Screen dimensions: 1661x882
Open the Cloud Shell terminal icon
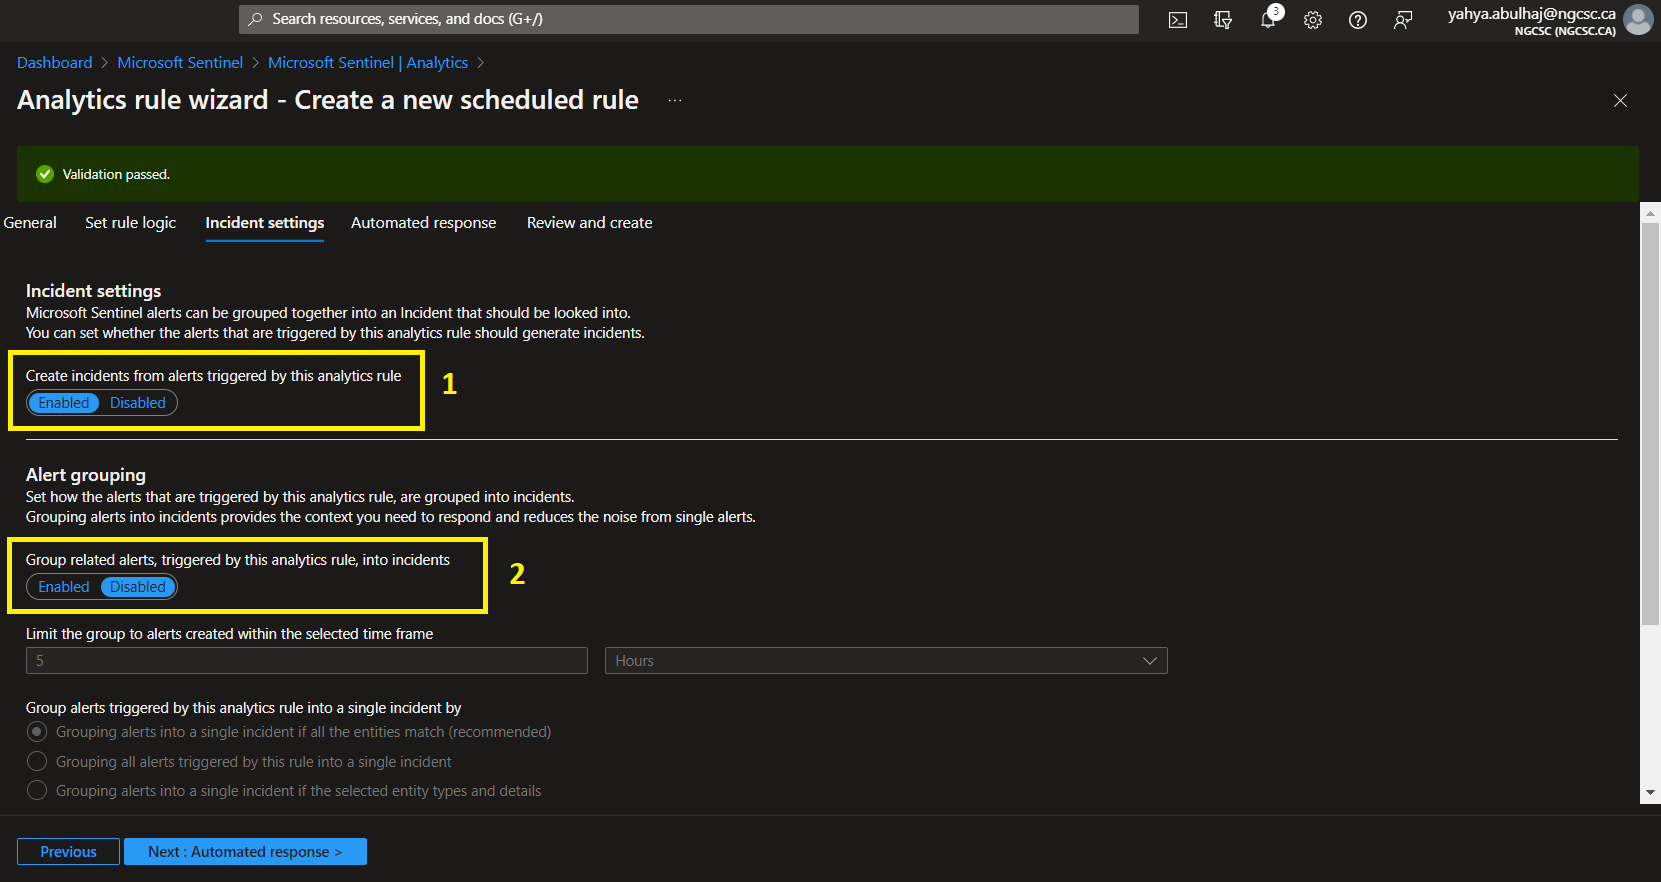[x=1178, y=20]
